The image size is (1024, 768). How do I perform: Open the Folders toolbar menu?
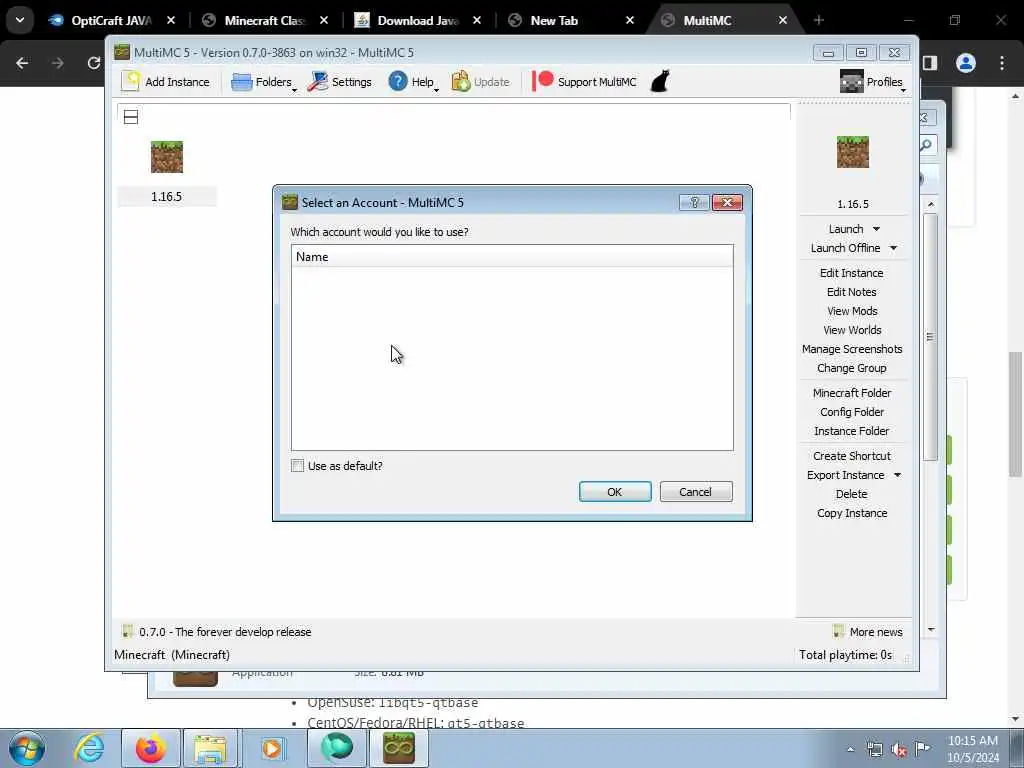click(x=264, y=82)
